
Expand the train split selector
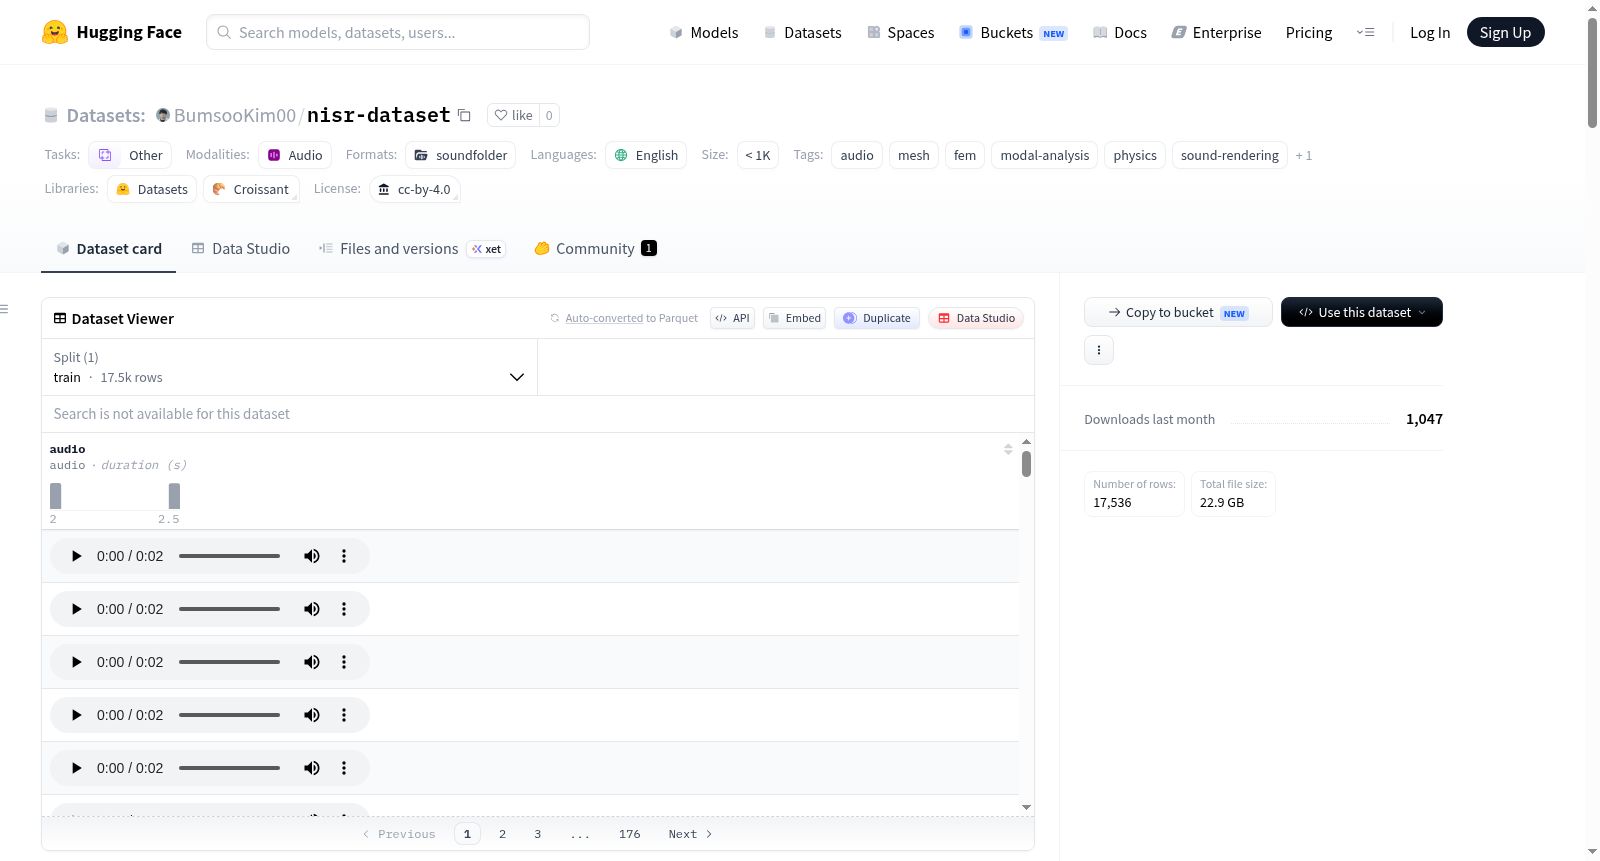[x=290, y=367]
